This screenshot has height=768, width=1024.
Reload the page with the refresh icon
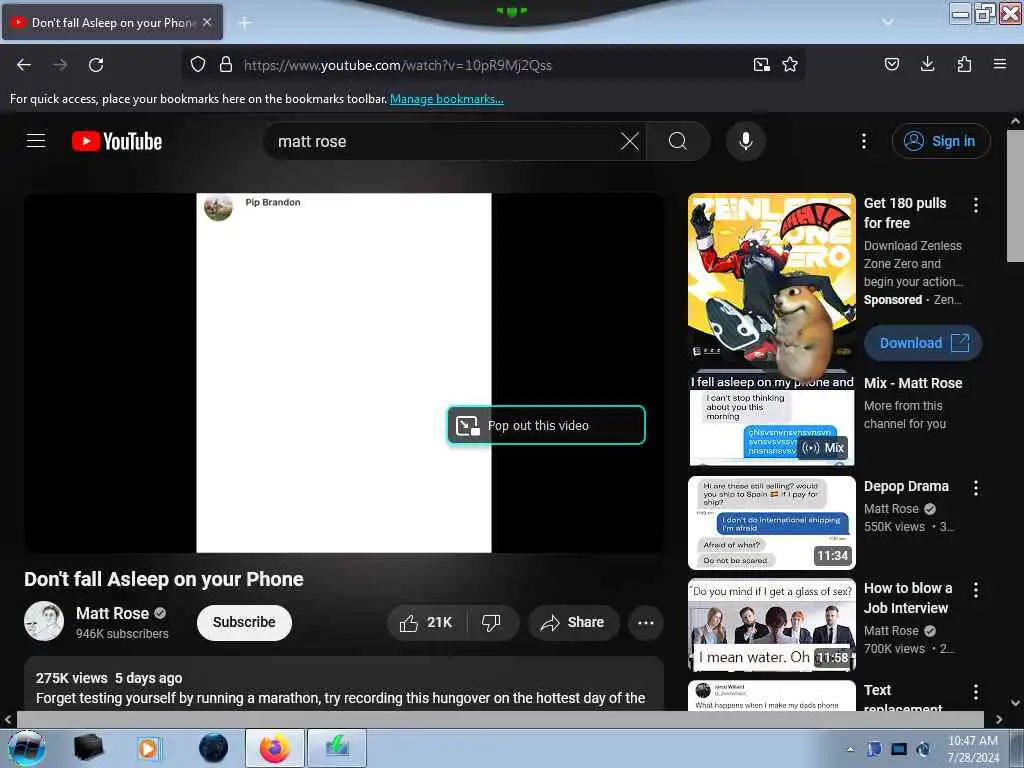click(x=96, y=65)
